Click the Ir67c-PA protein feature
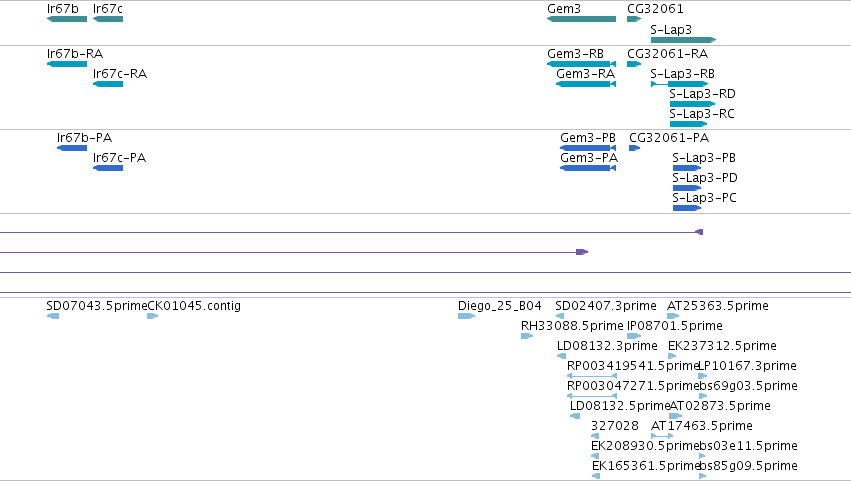The height and width of the screenshot is (481, 851). (108, 168)
